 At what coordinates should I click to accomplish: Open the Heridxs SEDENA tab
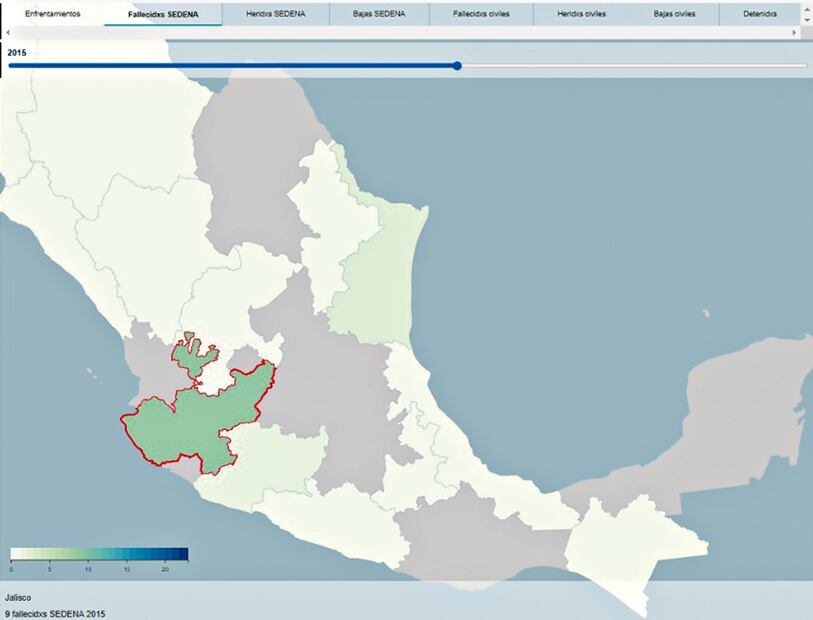(x=275, y=14)
